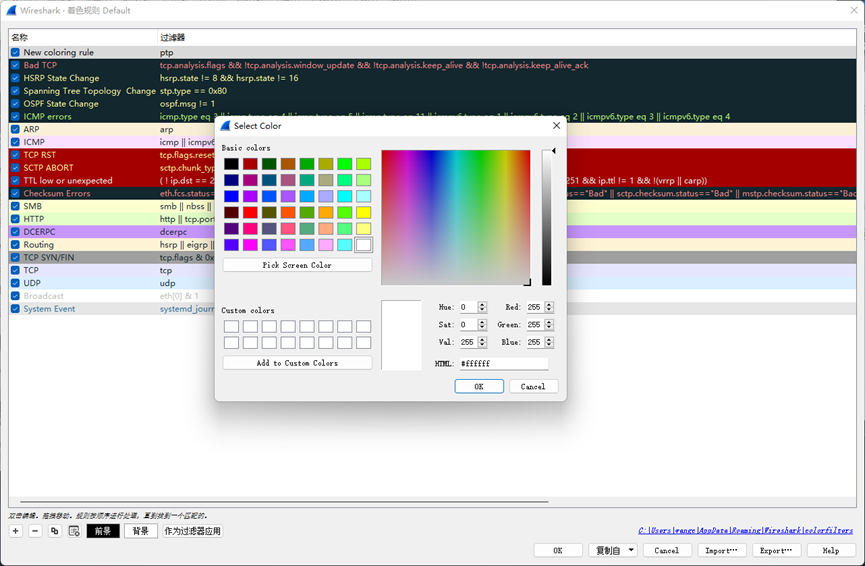Viewport: 865px width, 566px height.
Task: Open the colorfilters file path link
Action: pyautogui.click(x=745, y=530)
